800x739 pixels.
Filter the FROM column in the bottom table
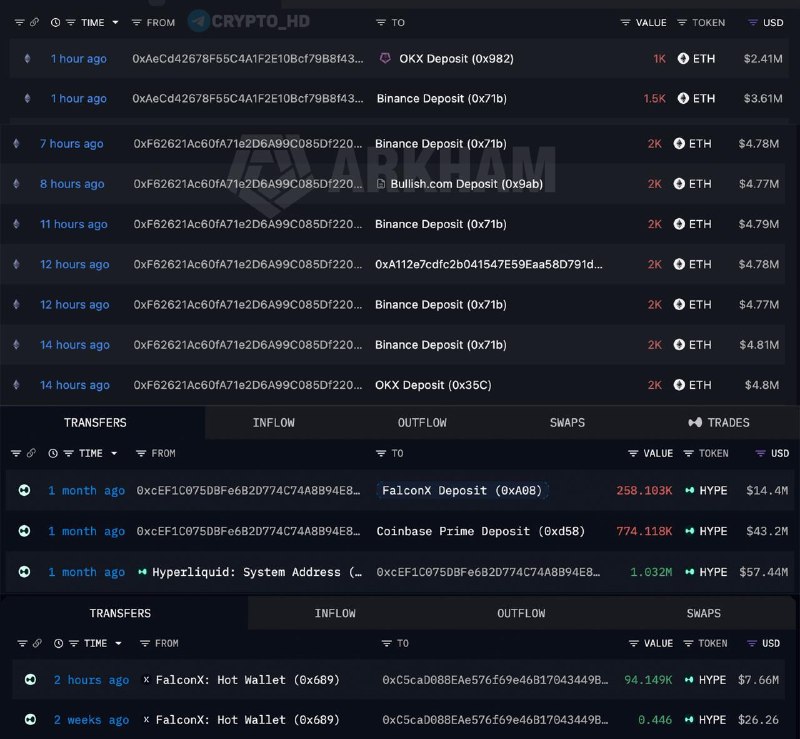[x=145, y=643]
